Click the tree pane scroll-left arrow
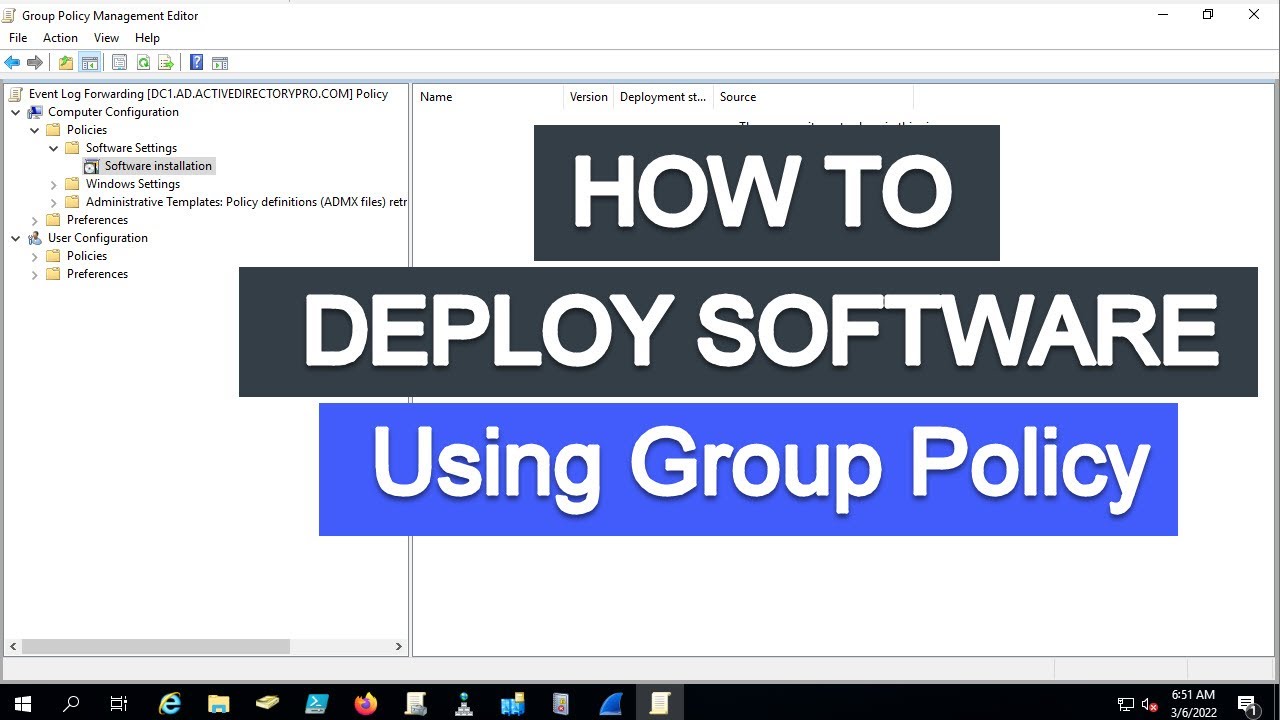This screenshot has height=720, width=1280. [11, 647]
